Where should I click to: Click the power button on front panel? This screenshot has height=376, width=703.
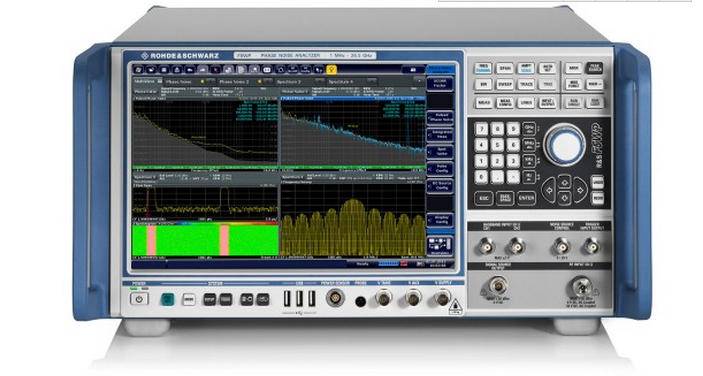[139, 299]
